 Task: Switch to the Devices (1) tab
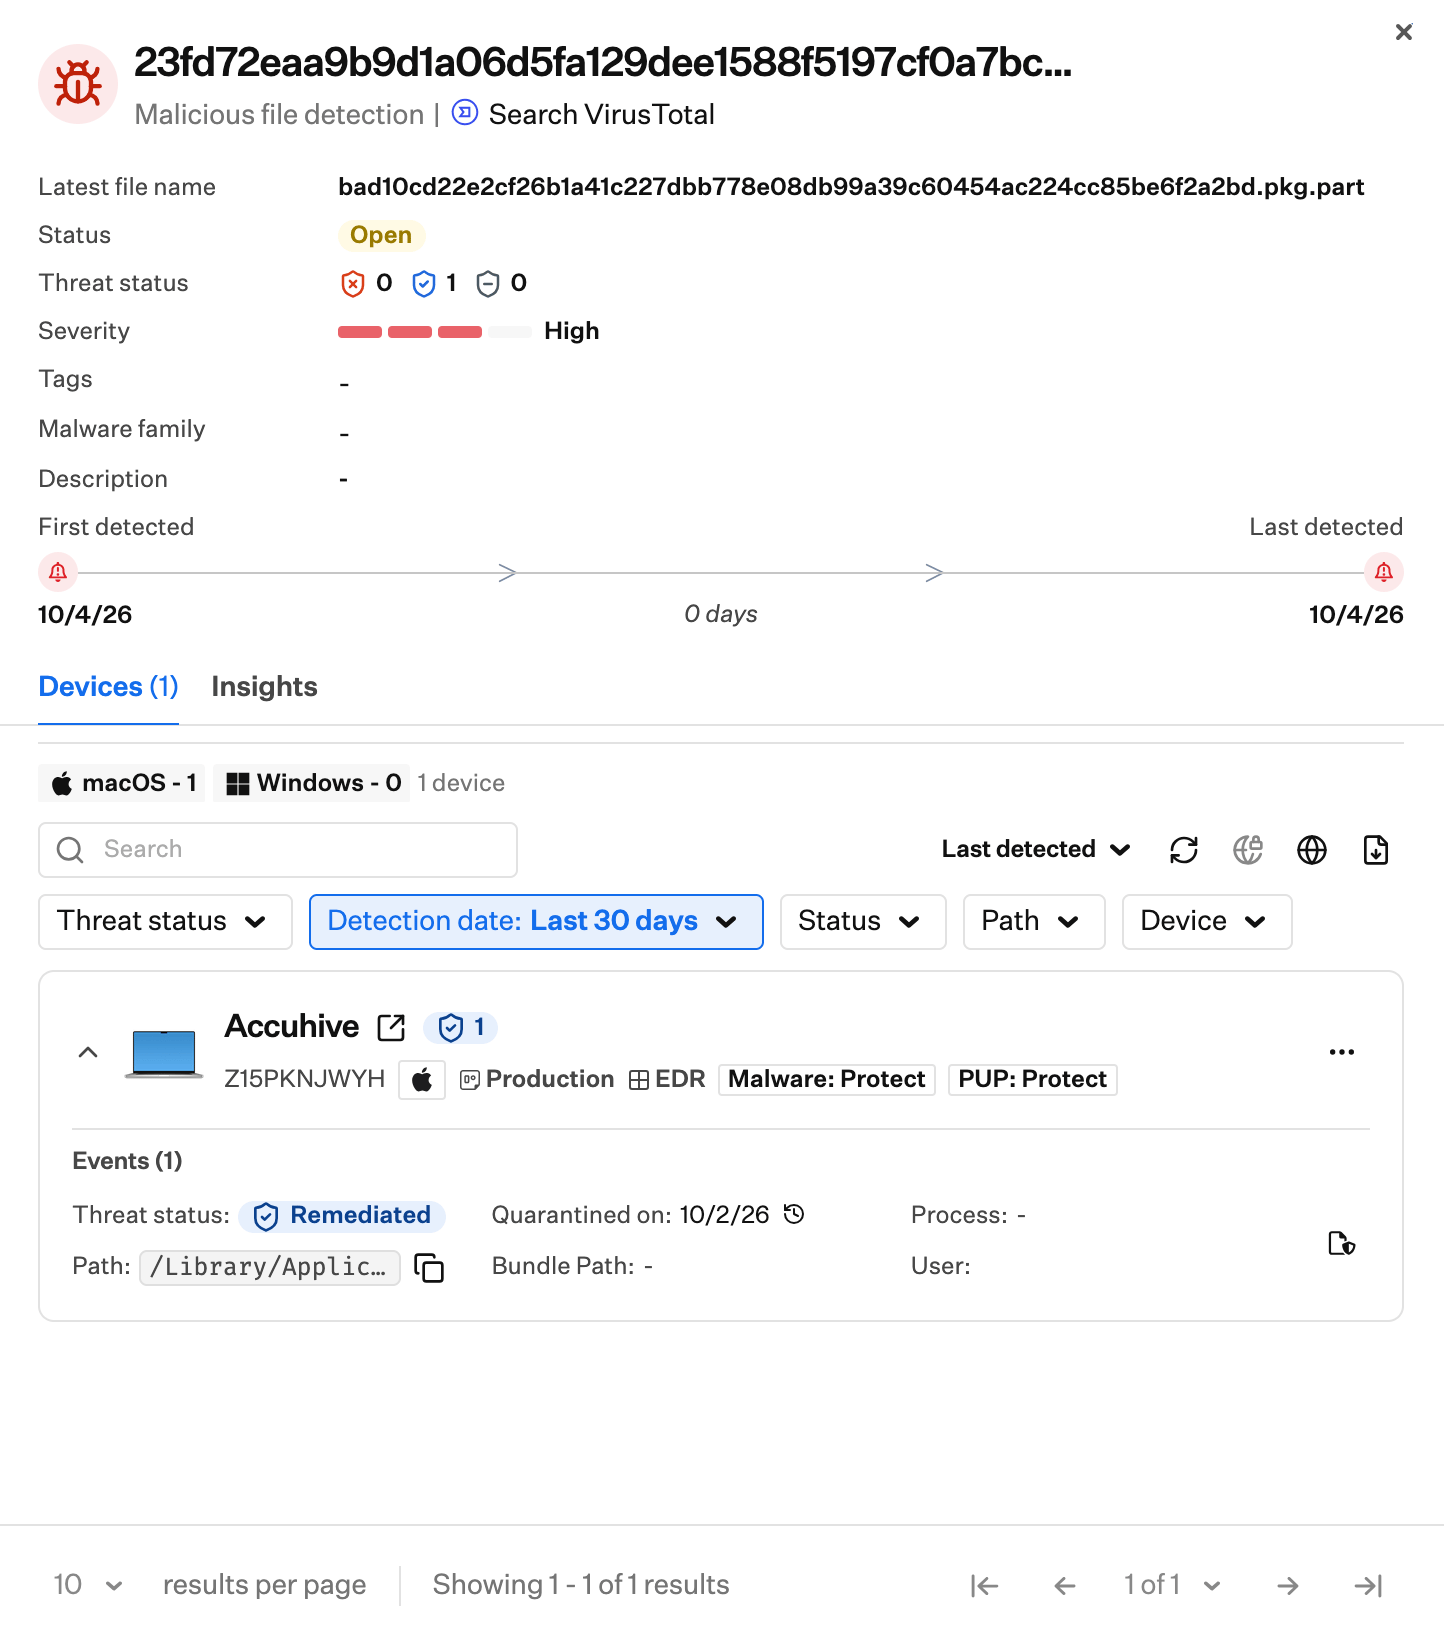pos(108,687)
